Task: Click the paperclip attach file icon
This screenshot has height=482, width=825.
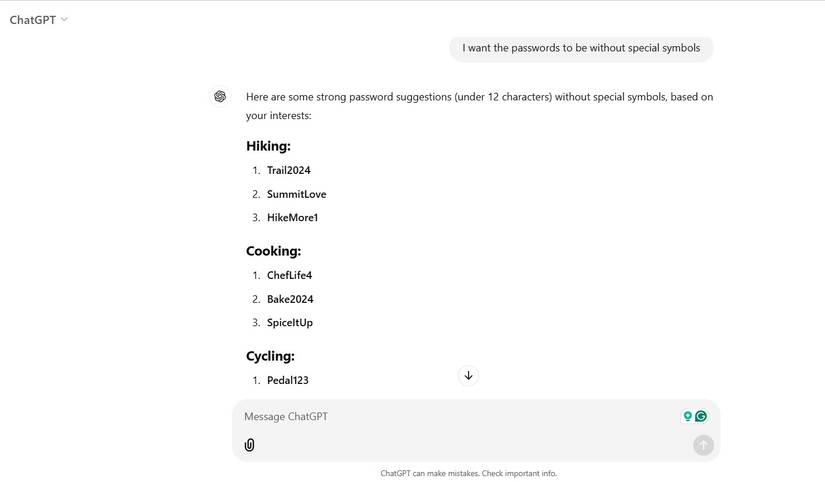Action: click(x=249, y=445)
